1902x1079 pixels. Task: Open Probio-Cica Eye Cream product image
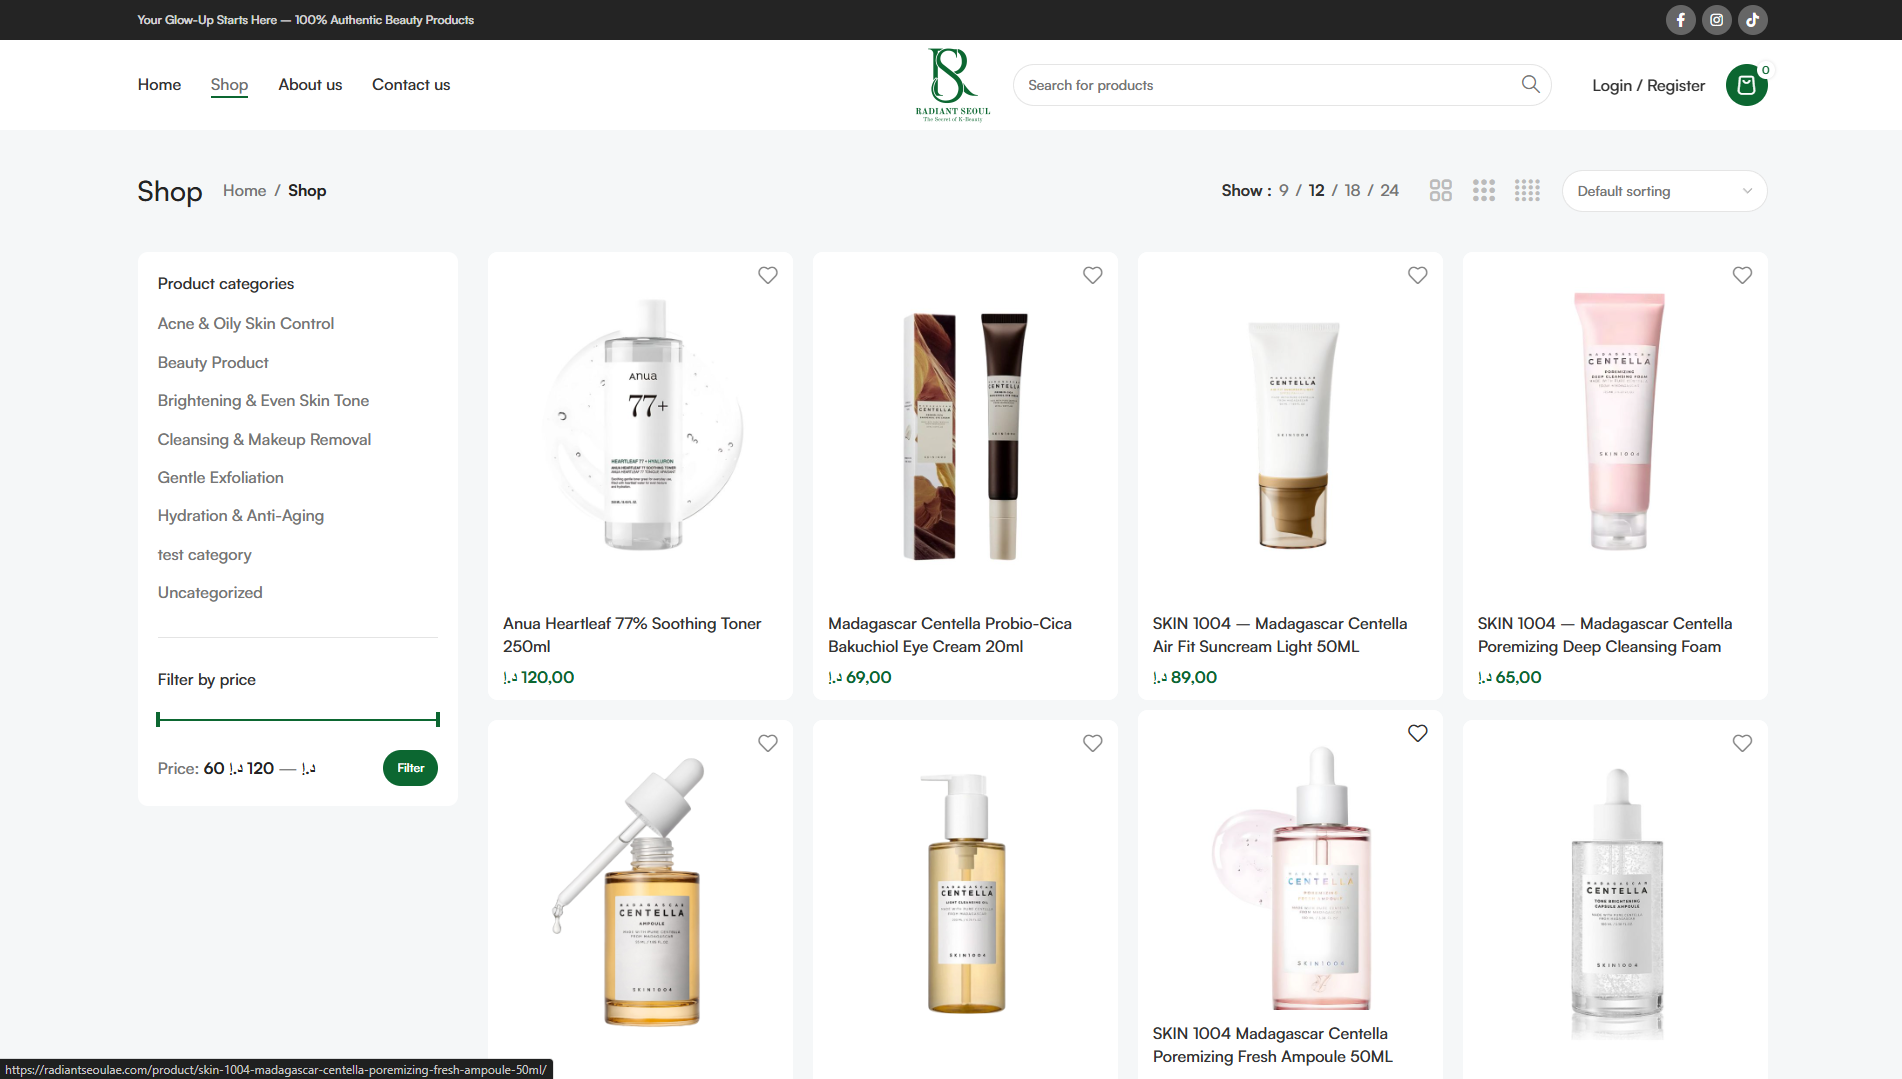(x=965, y=426)
